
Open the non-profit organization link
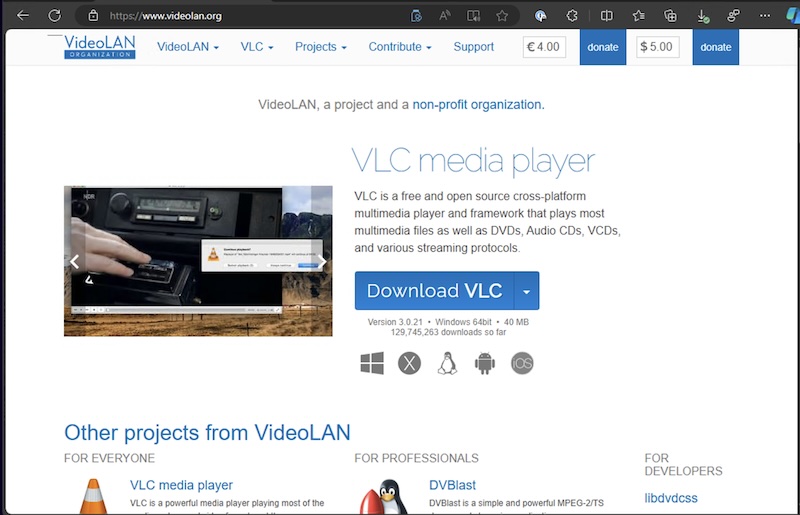pos(478,104)
